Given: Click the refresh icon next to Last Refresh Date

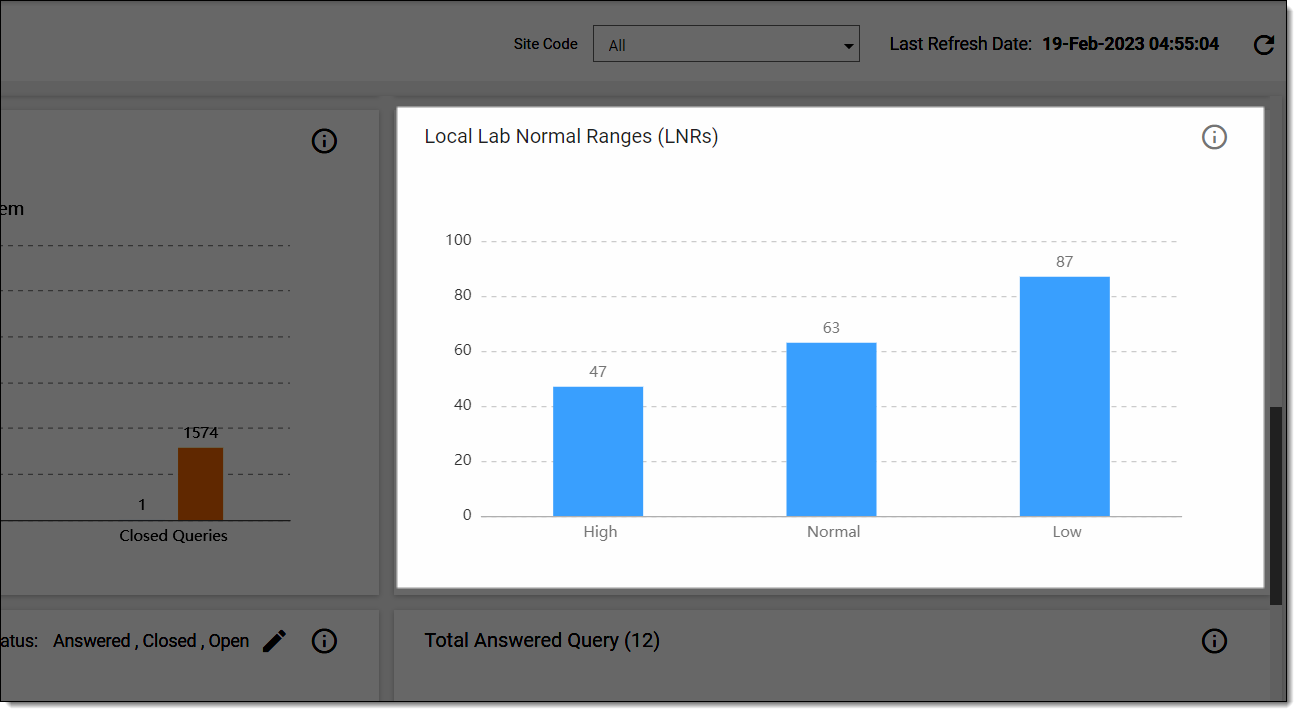Looking at the screenshot, I should 1264,45.
